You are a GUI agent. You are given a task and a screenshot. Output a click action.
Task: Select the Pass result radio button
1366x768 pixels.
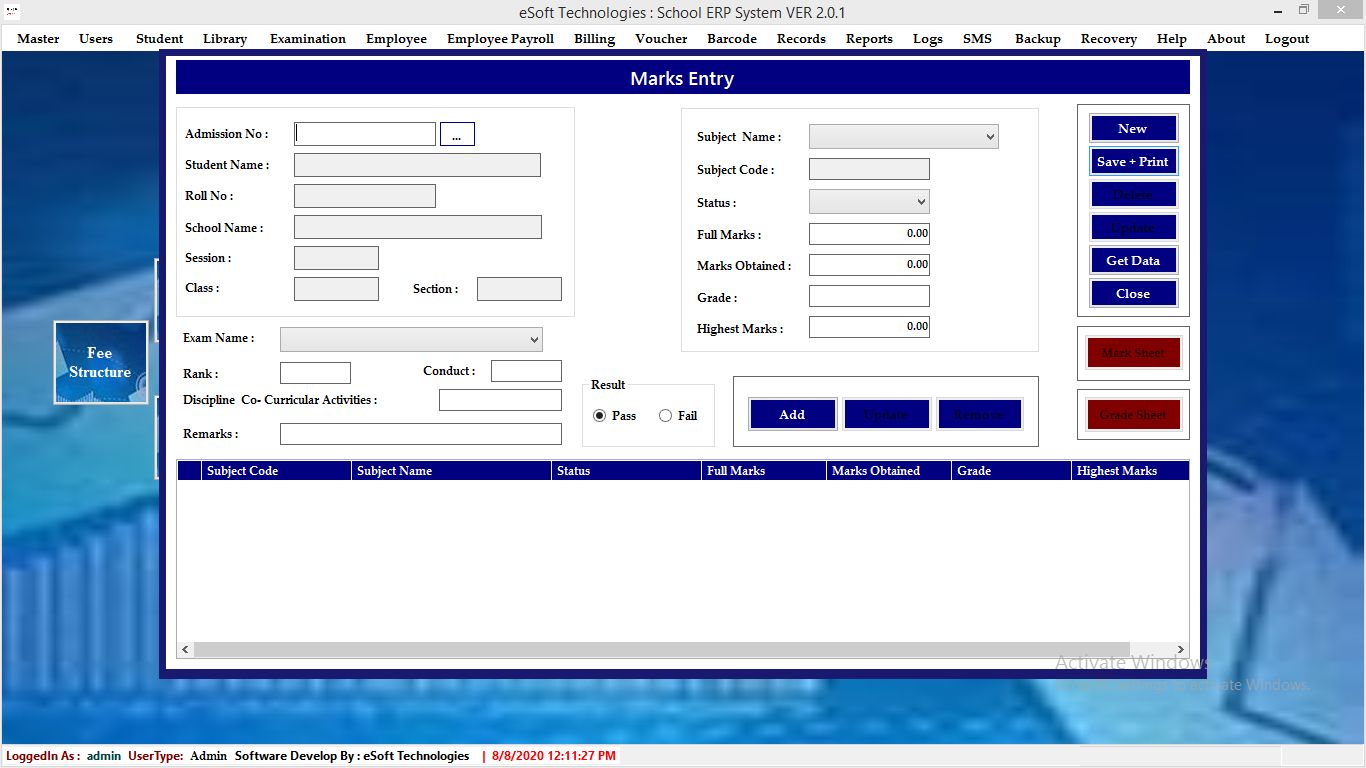pos(600,416)
